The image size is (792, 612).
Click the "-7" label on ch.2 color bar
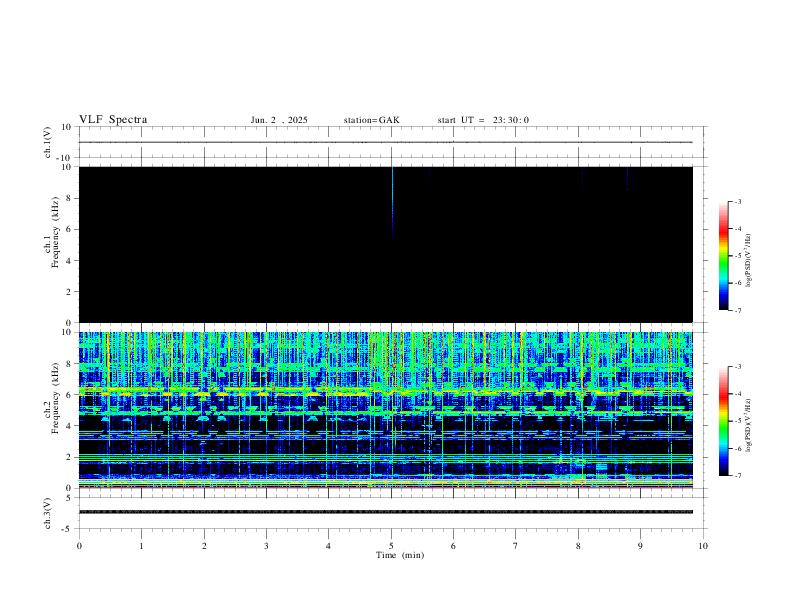pyautogui.click(x=738, y=476)
